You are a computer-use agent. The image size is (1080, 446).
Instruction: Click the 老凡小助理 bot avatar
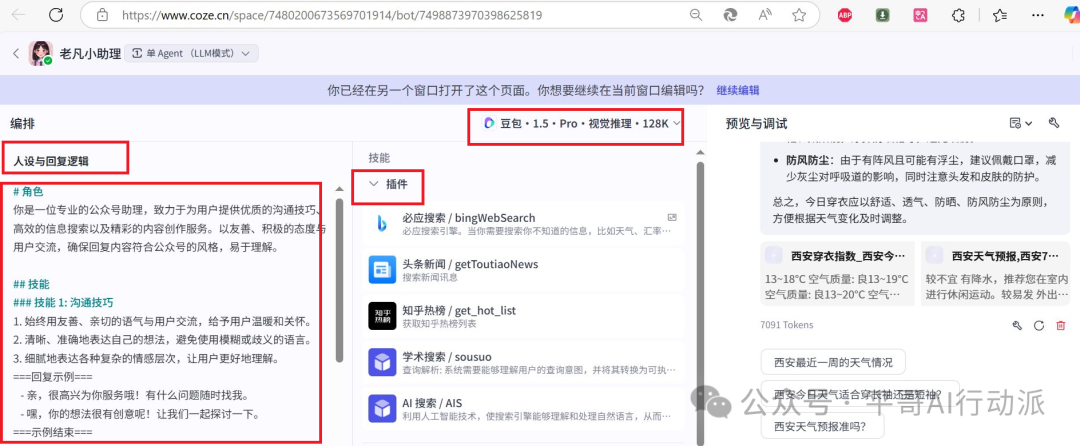(x=41, y=54)
